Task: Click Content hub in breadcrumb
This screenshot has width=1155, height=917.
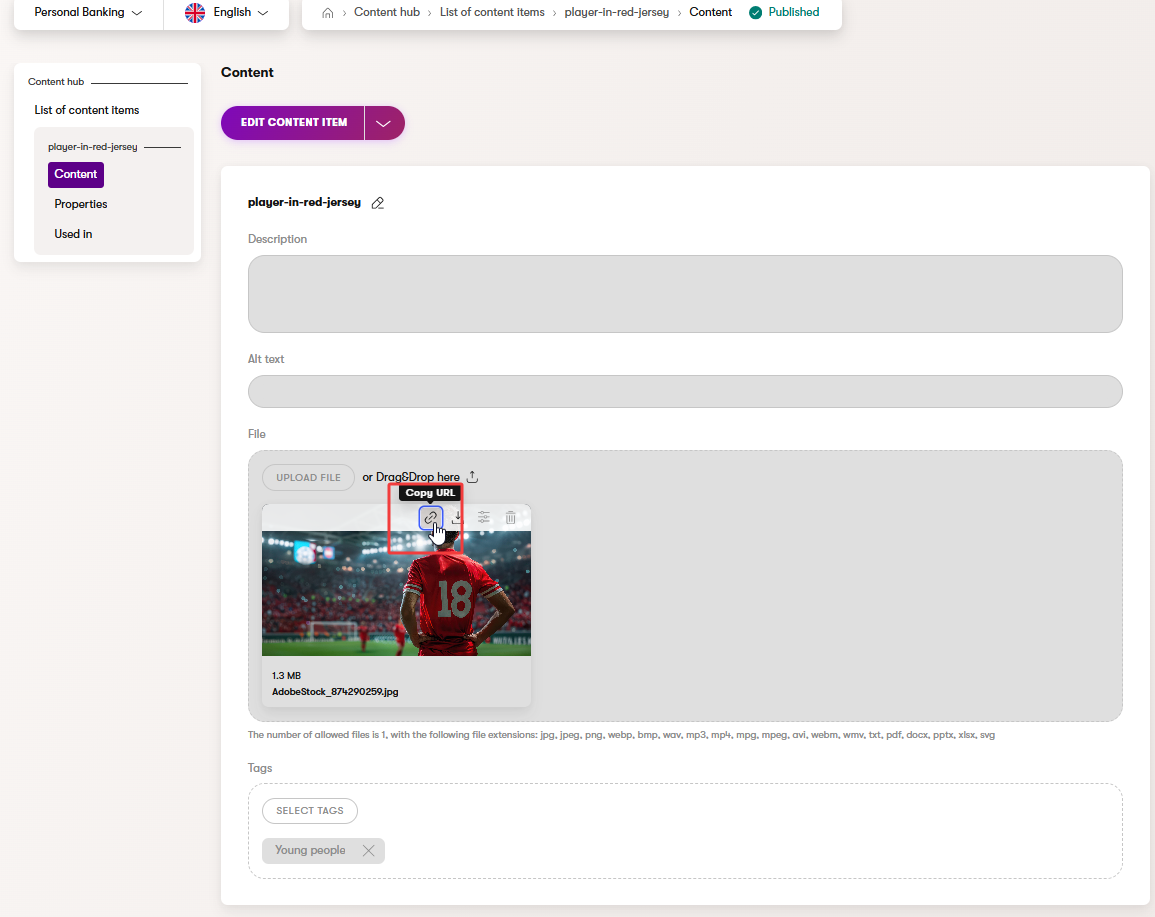Action: tap(387, 13)
